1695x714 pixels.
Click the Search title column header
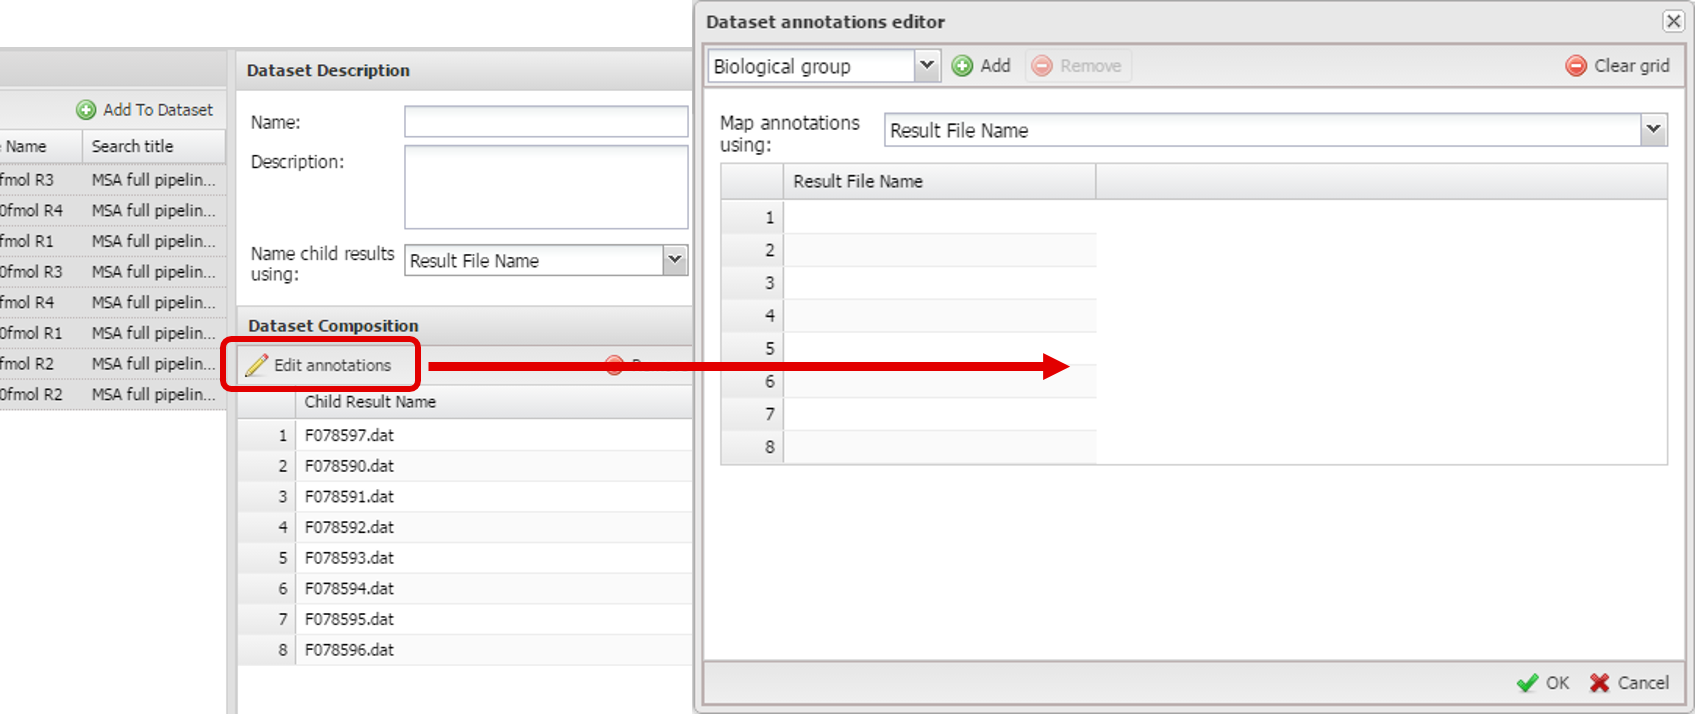coord(154,146)
